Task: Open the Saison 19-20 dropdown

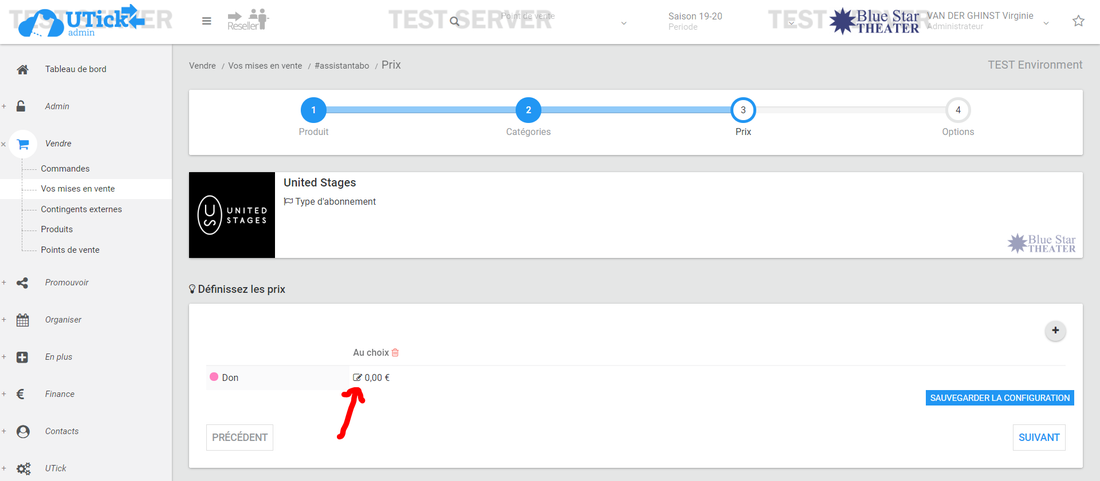Action: [790, 22]
